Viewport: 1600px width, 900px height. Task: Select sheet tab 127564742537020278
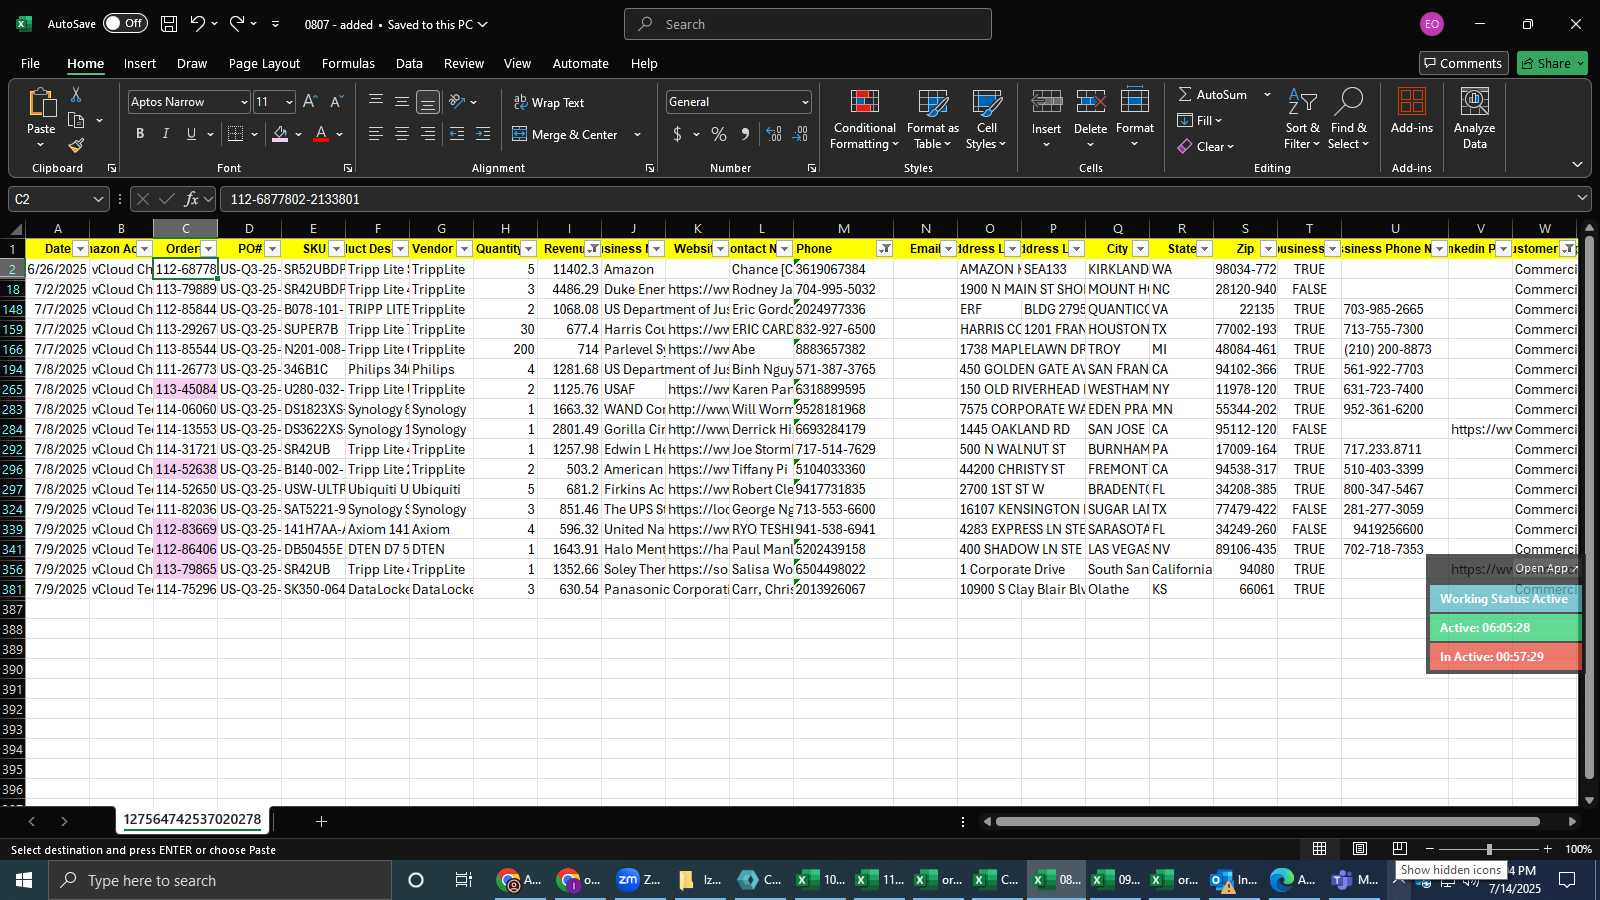(x=192, y=820)
